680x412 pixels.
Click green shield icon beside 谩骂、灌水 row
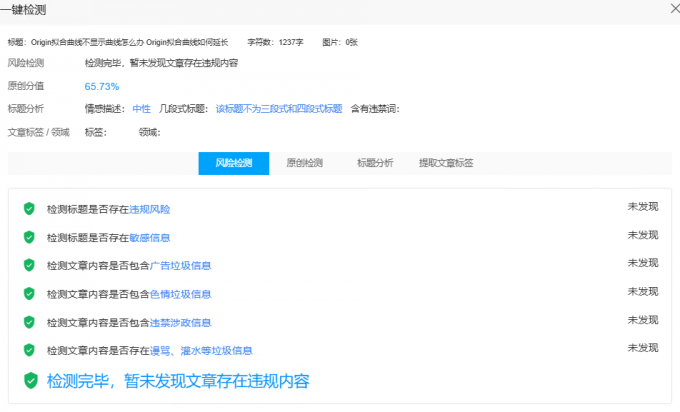point(29,350)
